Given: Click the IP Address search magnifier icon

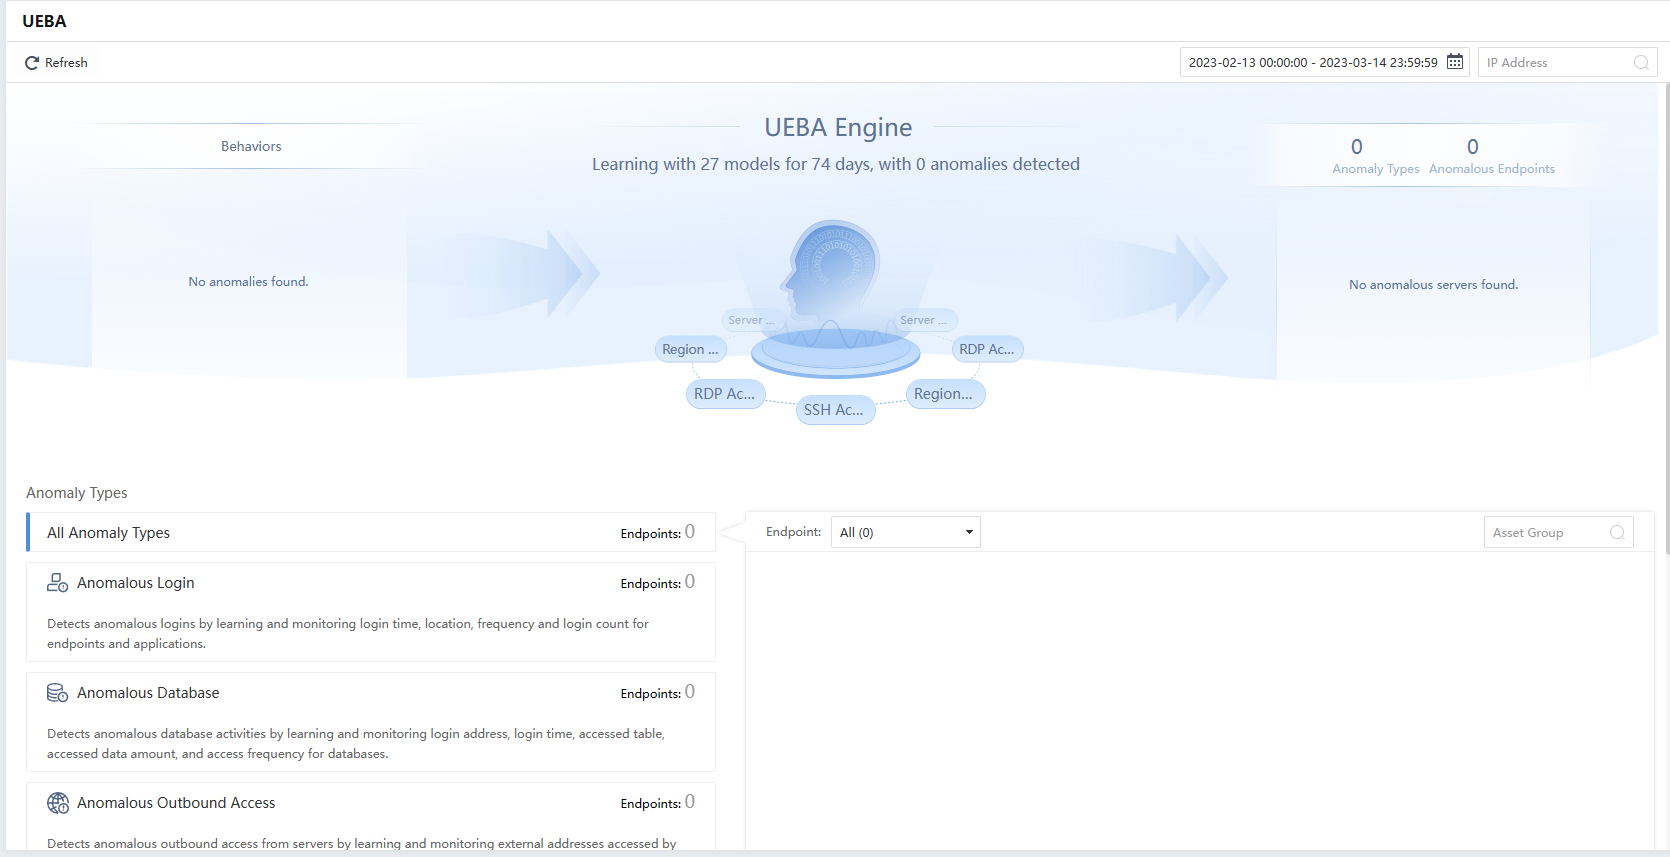Looking at the screenshot, I should point(1641,63).
